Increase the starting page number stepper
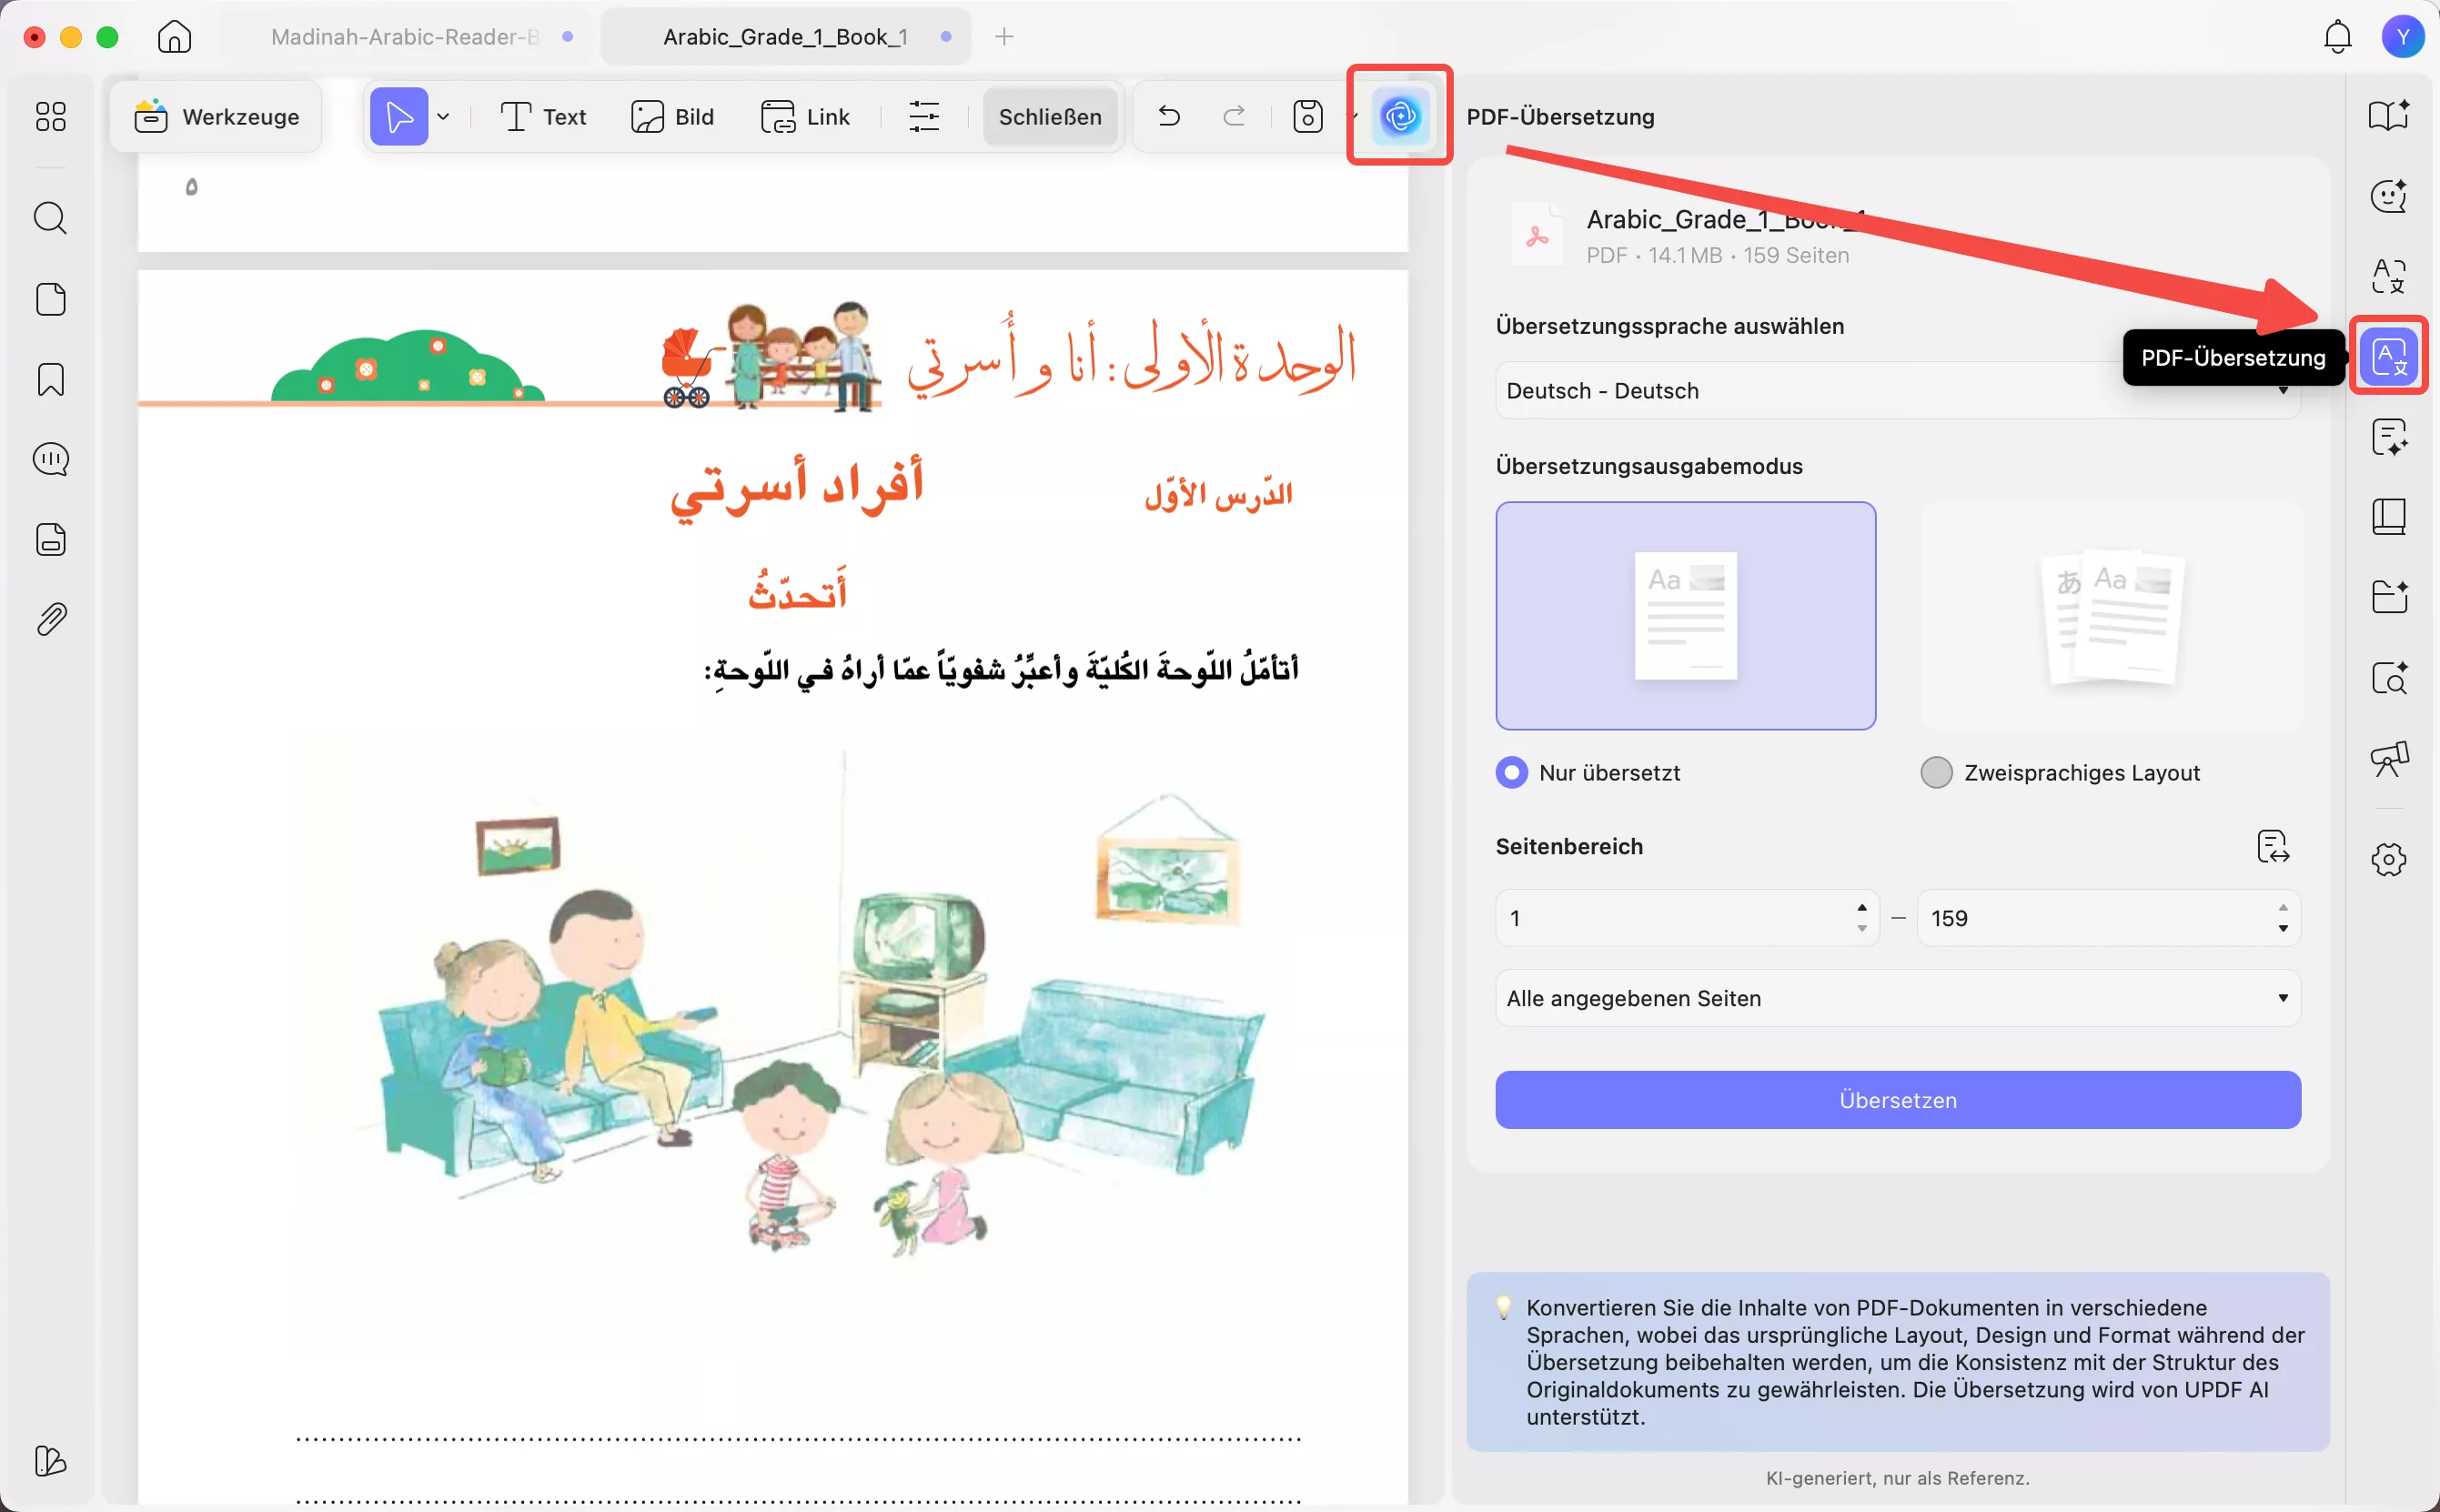 point(1861,906)
